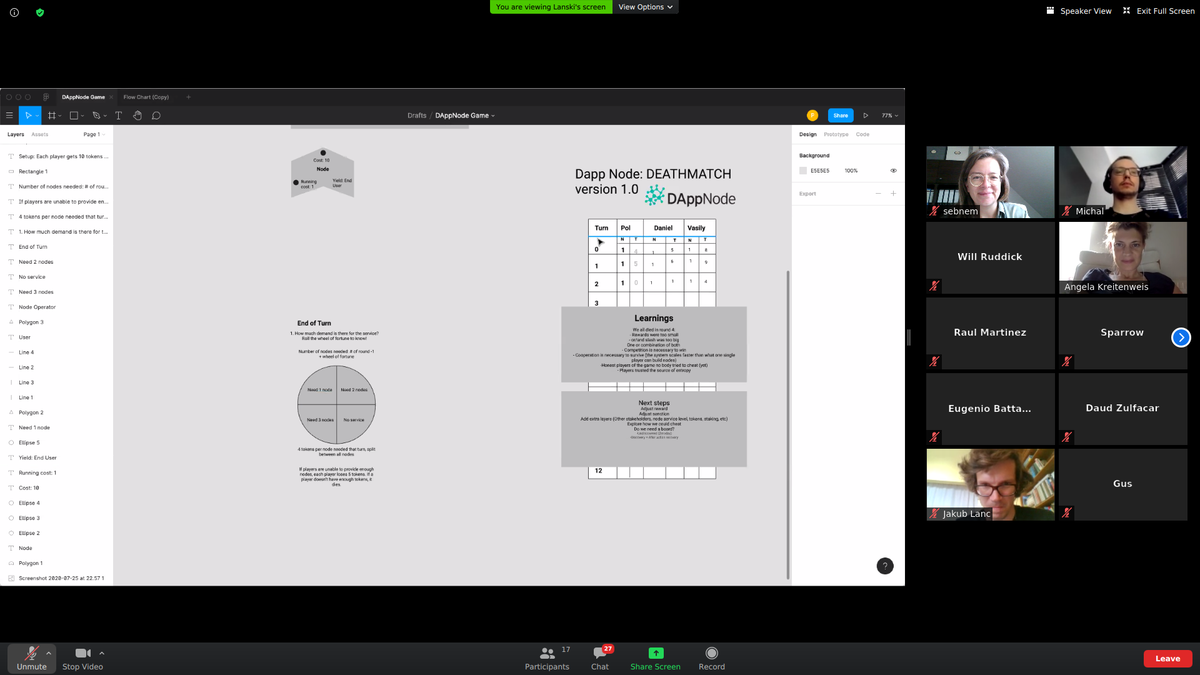This screenshot has height=675, width=1200.
Task: Open the View Options dropdown
Action: click(646, 7)
